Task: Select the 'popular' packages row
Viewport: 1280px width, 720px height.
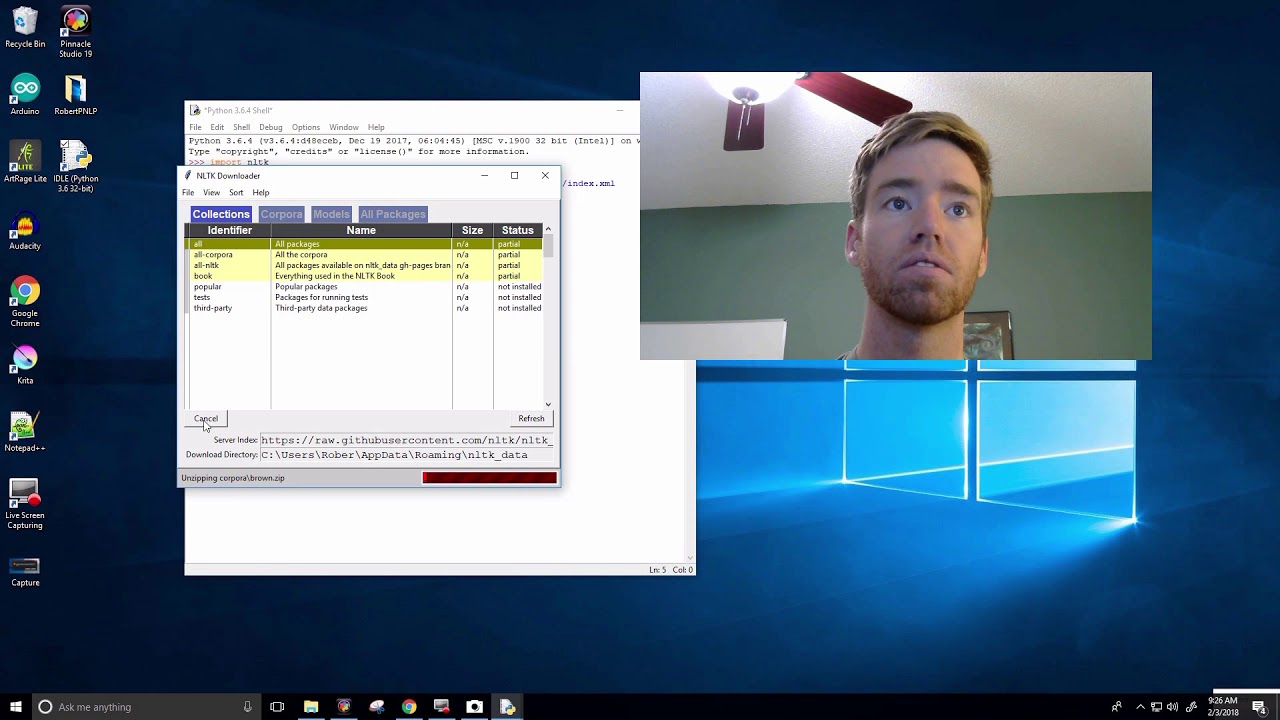Action: [364, 286]
